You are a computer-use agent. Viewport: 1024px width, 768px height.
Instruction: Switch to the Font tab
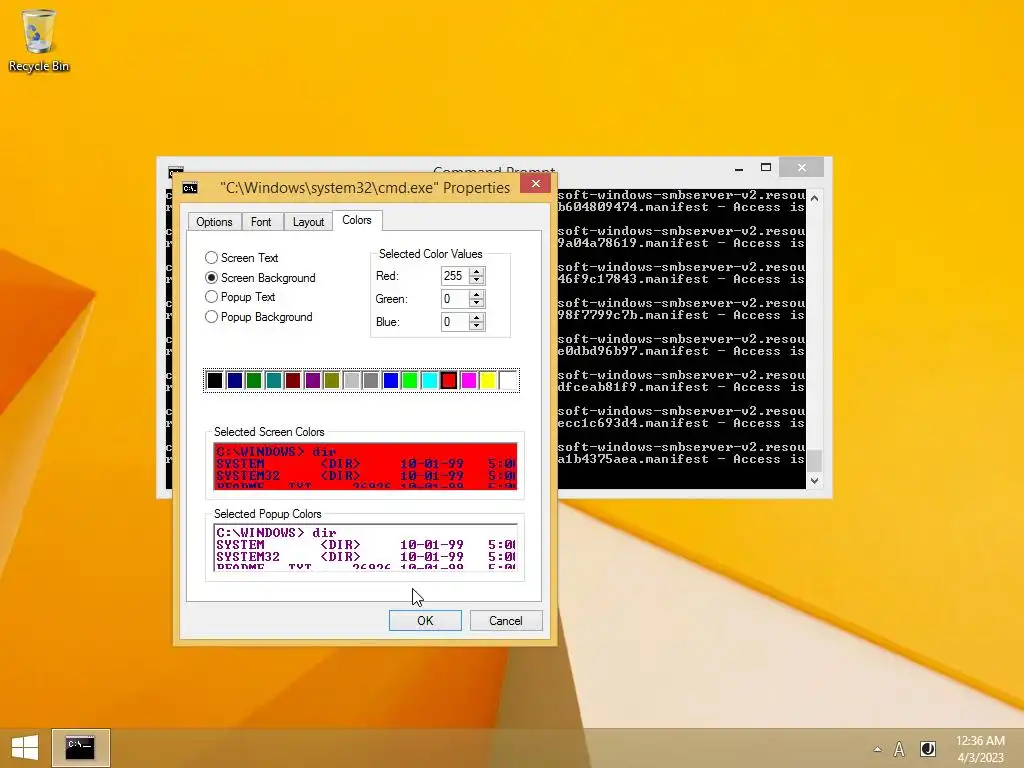pos(261,222)
